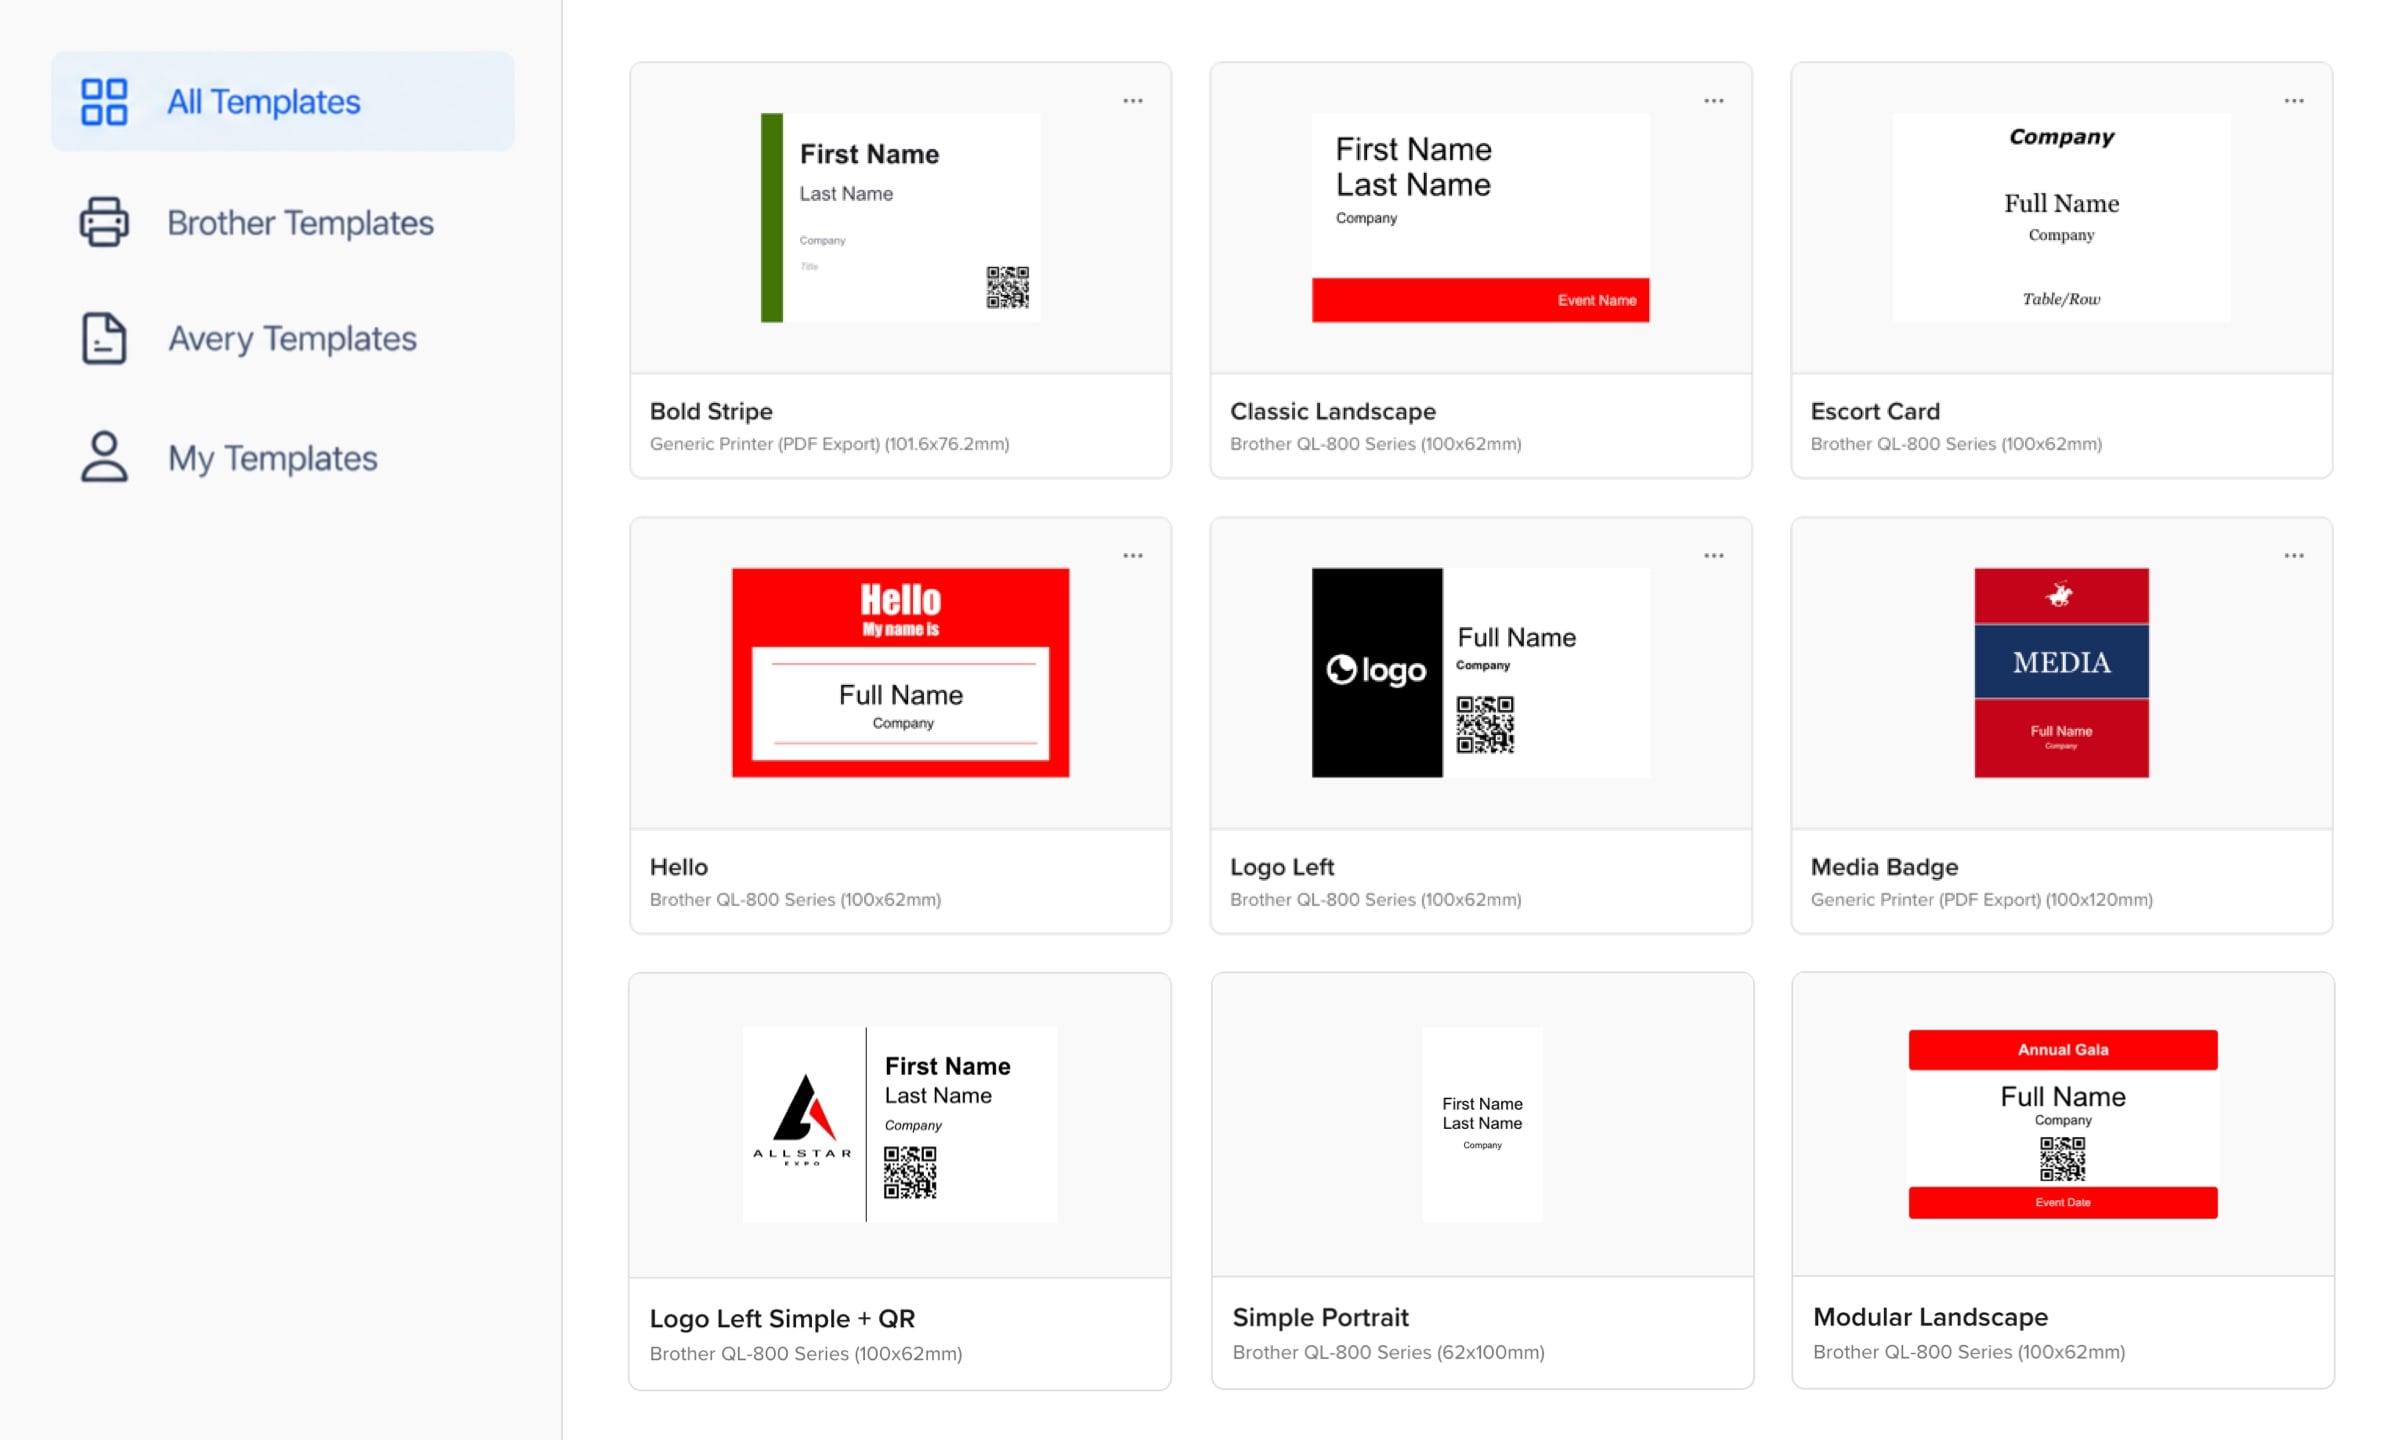Select the Hello template preview
Viewport: 2400px width, 1440px height.
[900, 672]
